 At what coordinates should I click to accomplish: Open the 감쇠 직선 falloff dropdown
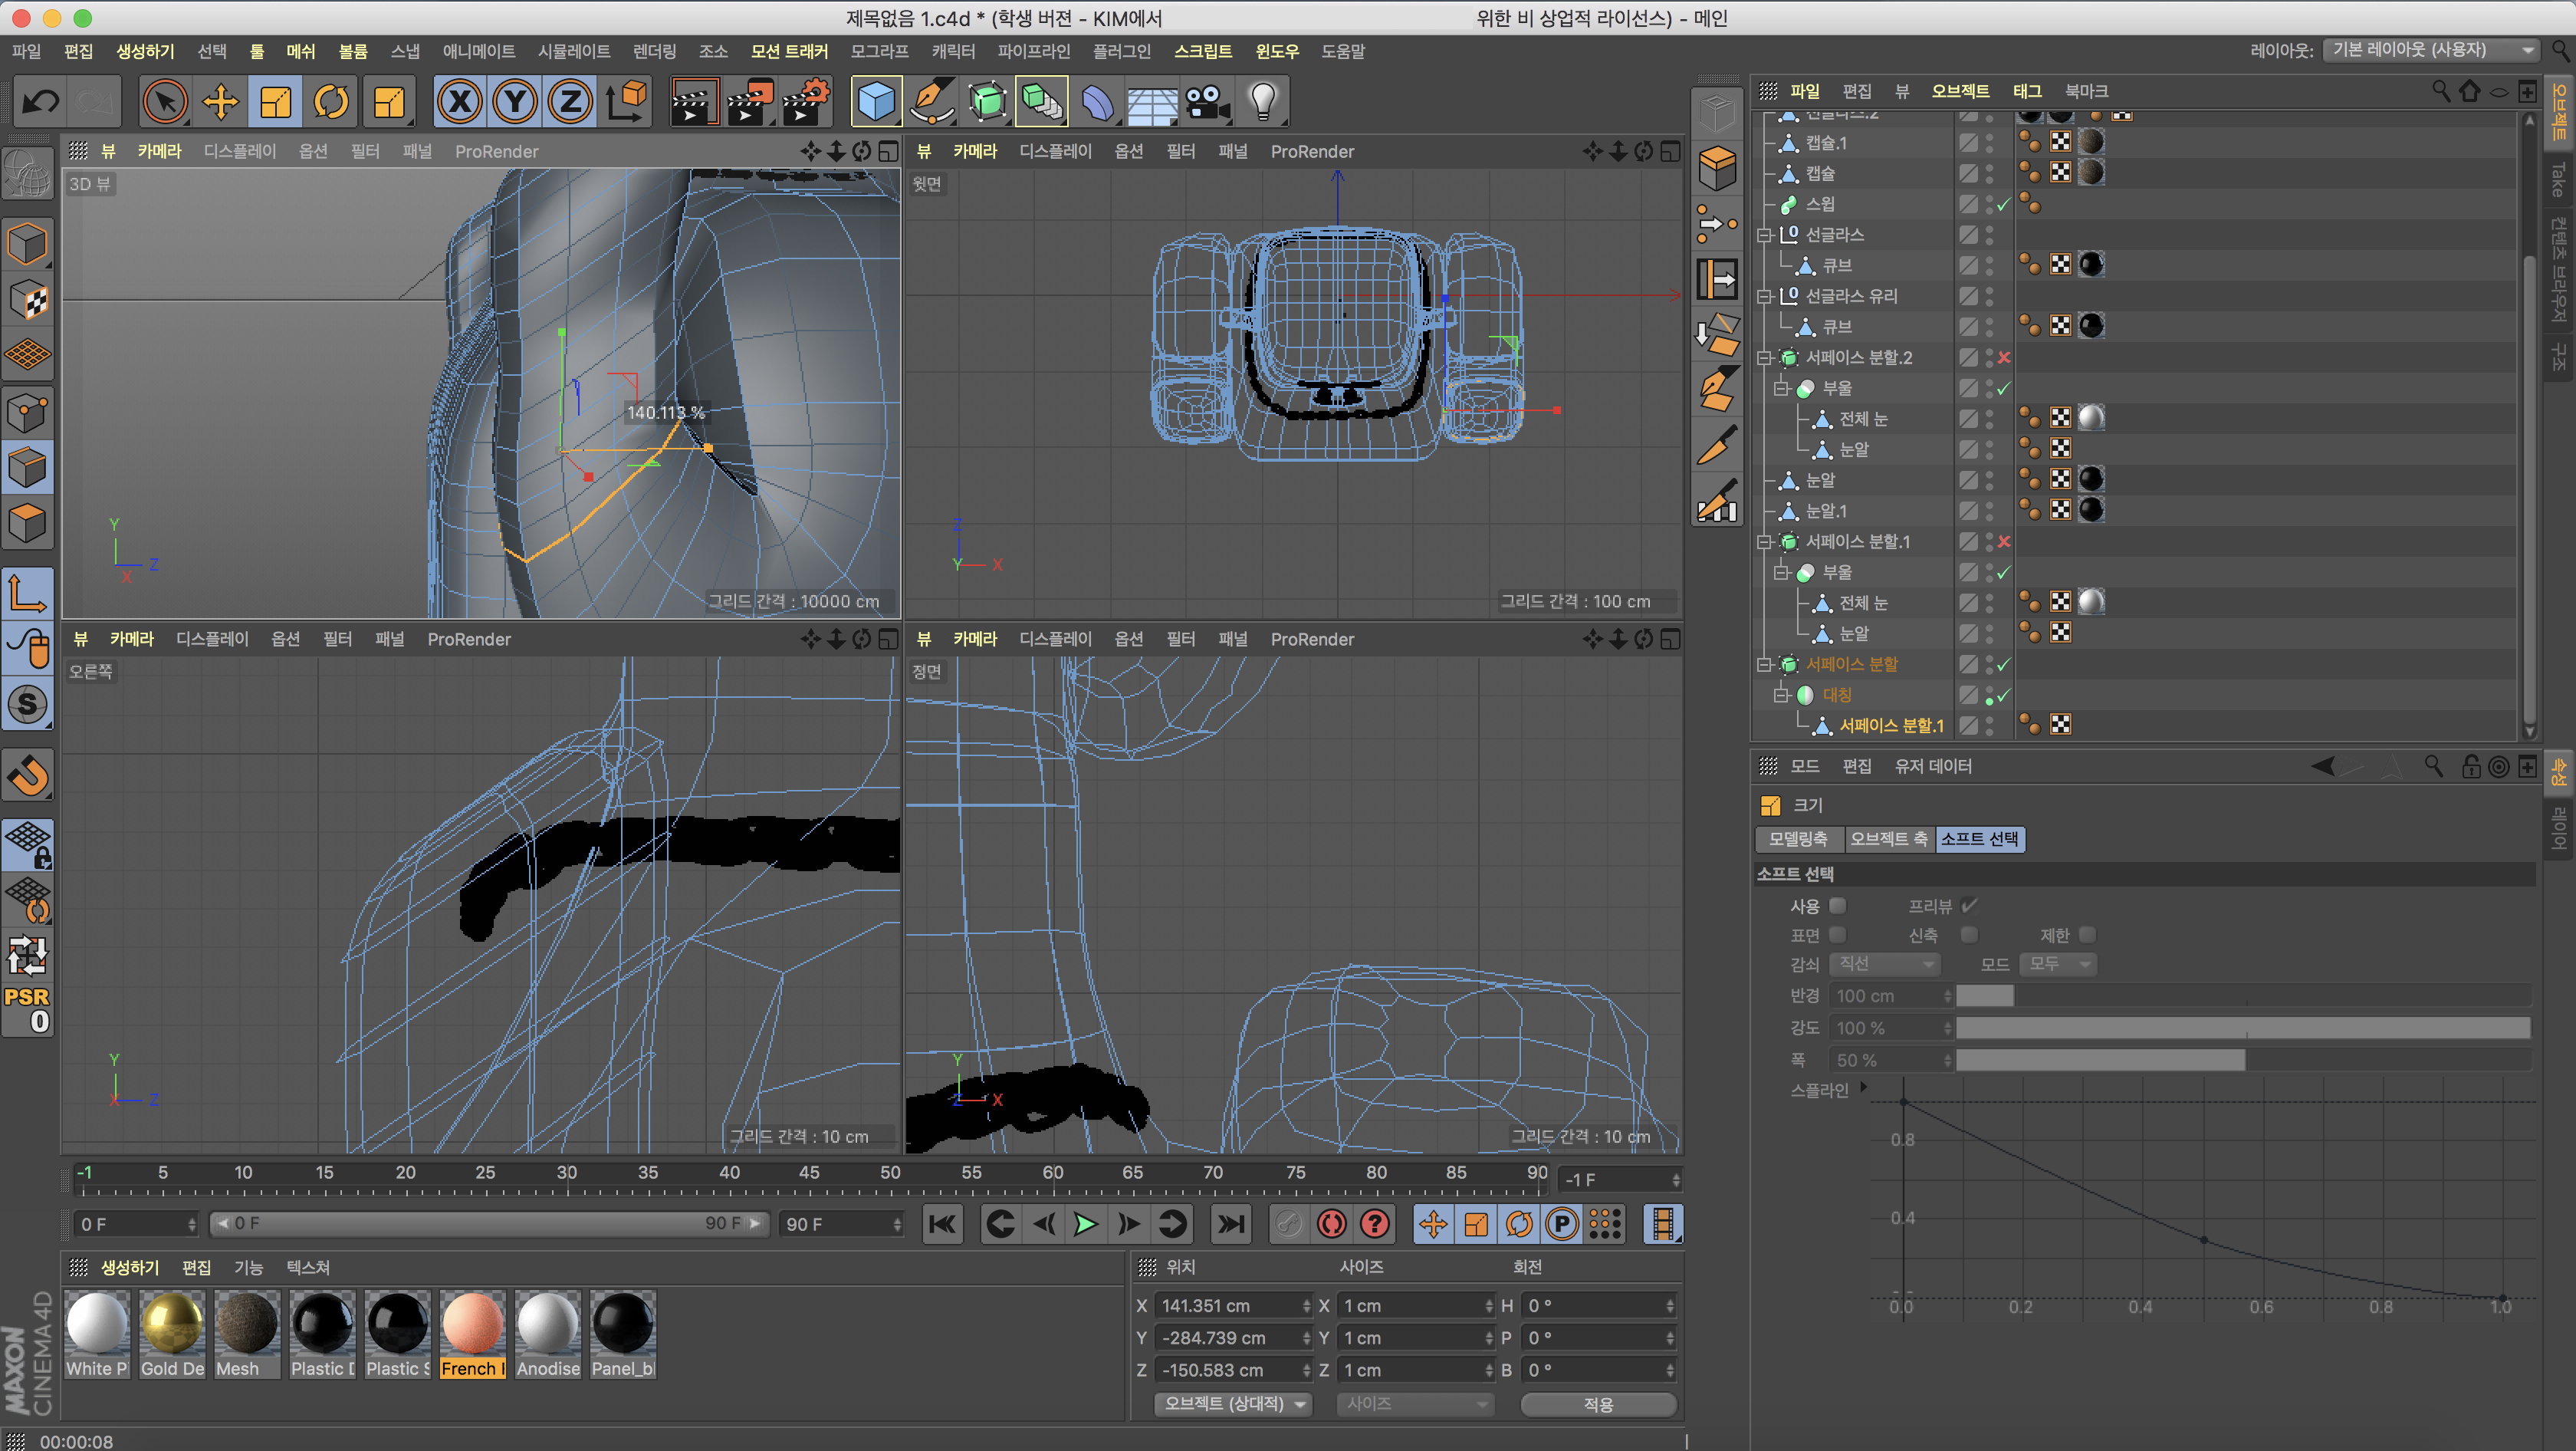(x=1885, y=964)
